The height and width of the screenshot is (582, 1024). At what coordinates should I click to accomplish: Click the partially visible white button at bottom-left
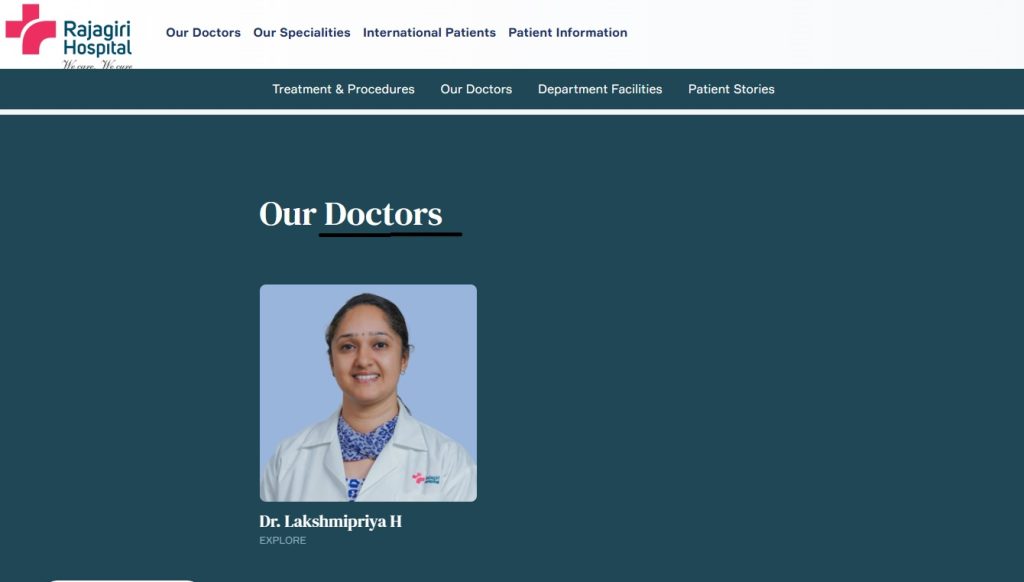[122, 580]
